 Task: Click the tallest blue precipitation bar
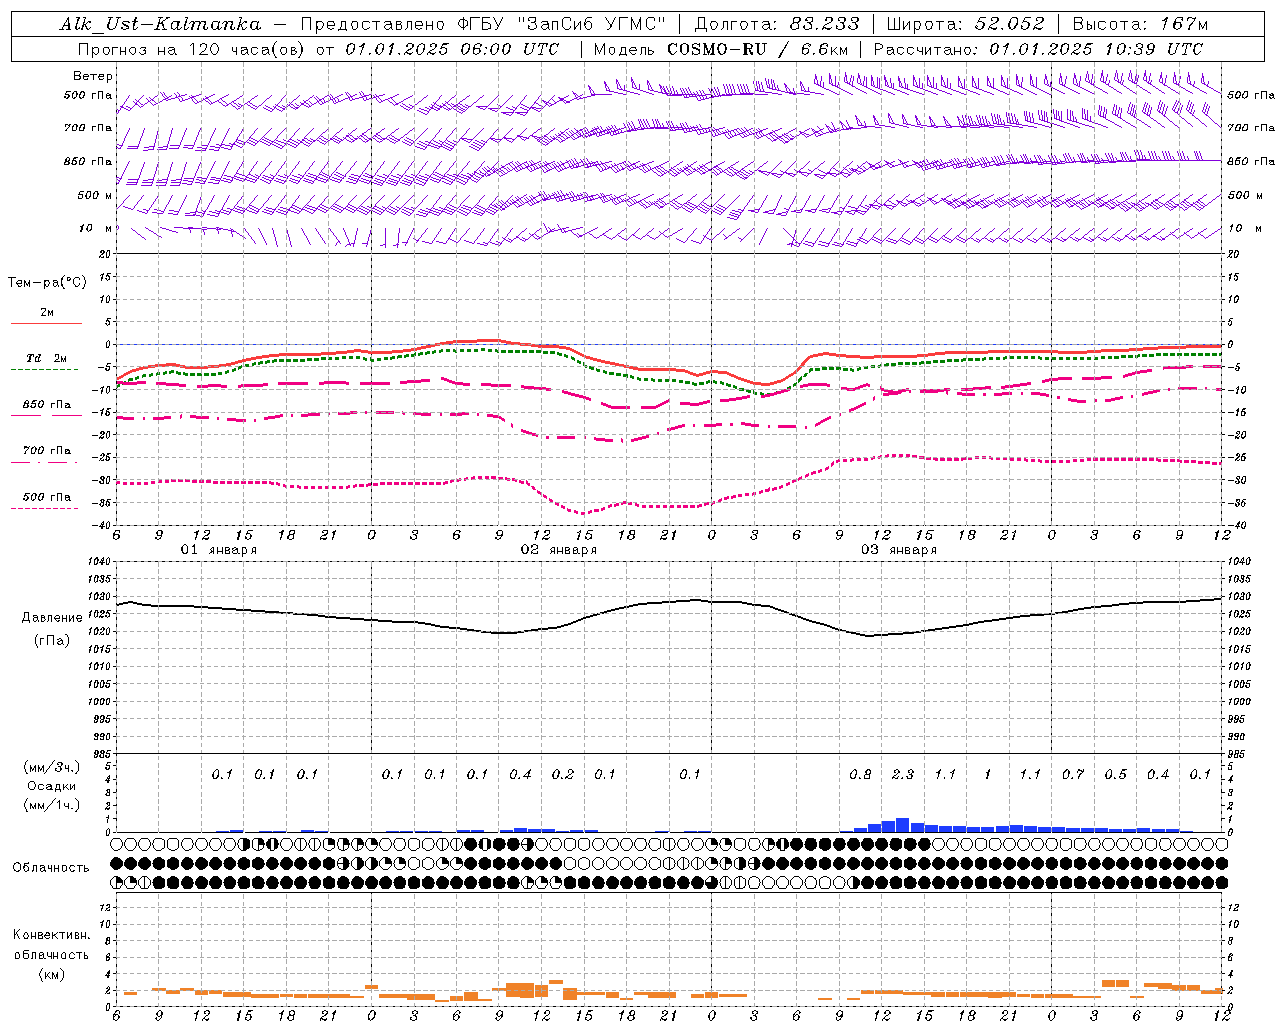click(902, 825)
